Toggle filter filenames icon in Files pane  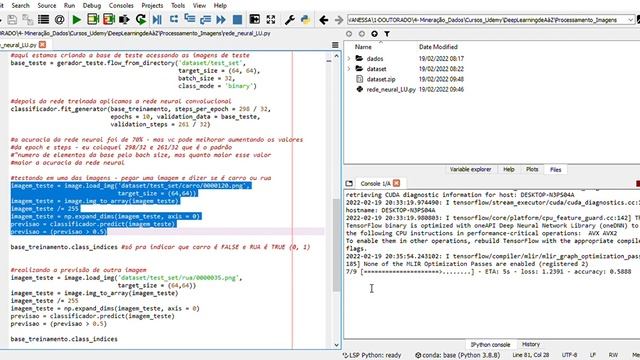pyautogui.click(x=387, y=34)
